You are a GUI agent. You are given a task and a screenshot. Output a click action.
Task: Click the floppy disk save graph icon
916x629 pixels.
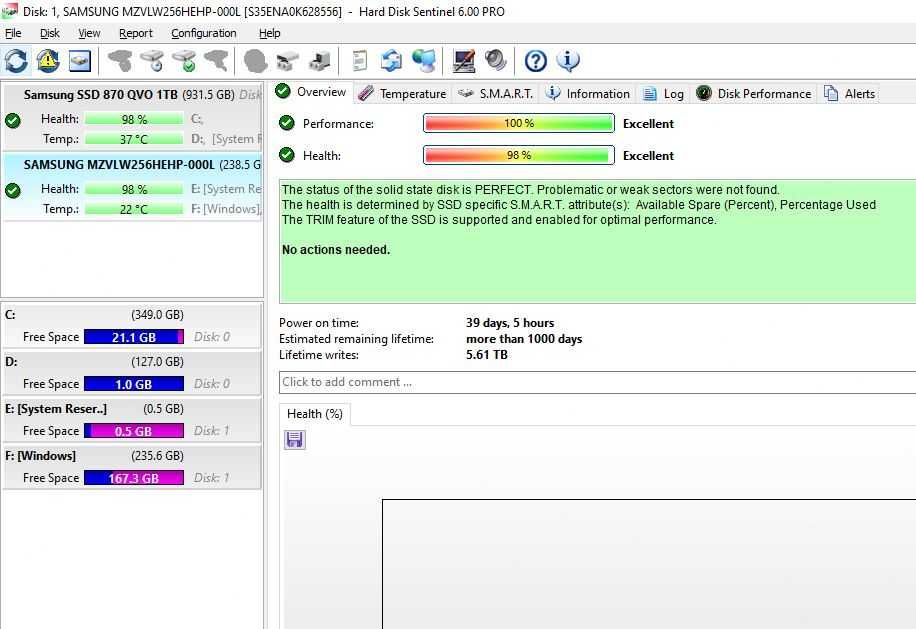tap(294, 439)
